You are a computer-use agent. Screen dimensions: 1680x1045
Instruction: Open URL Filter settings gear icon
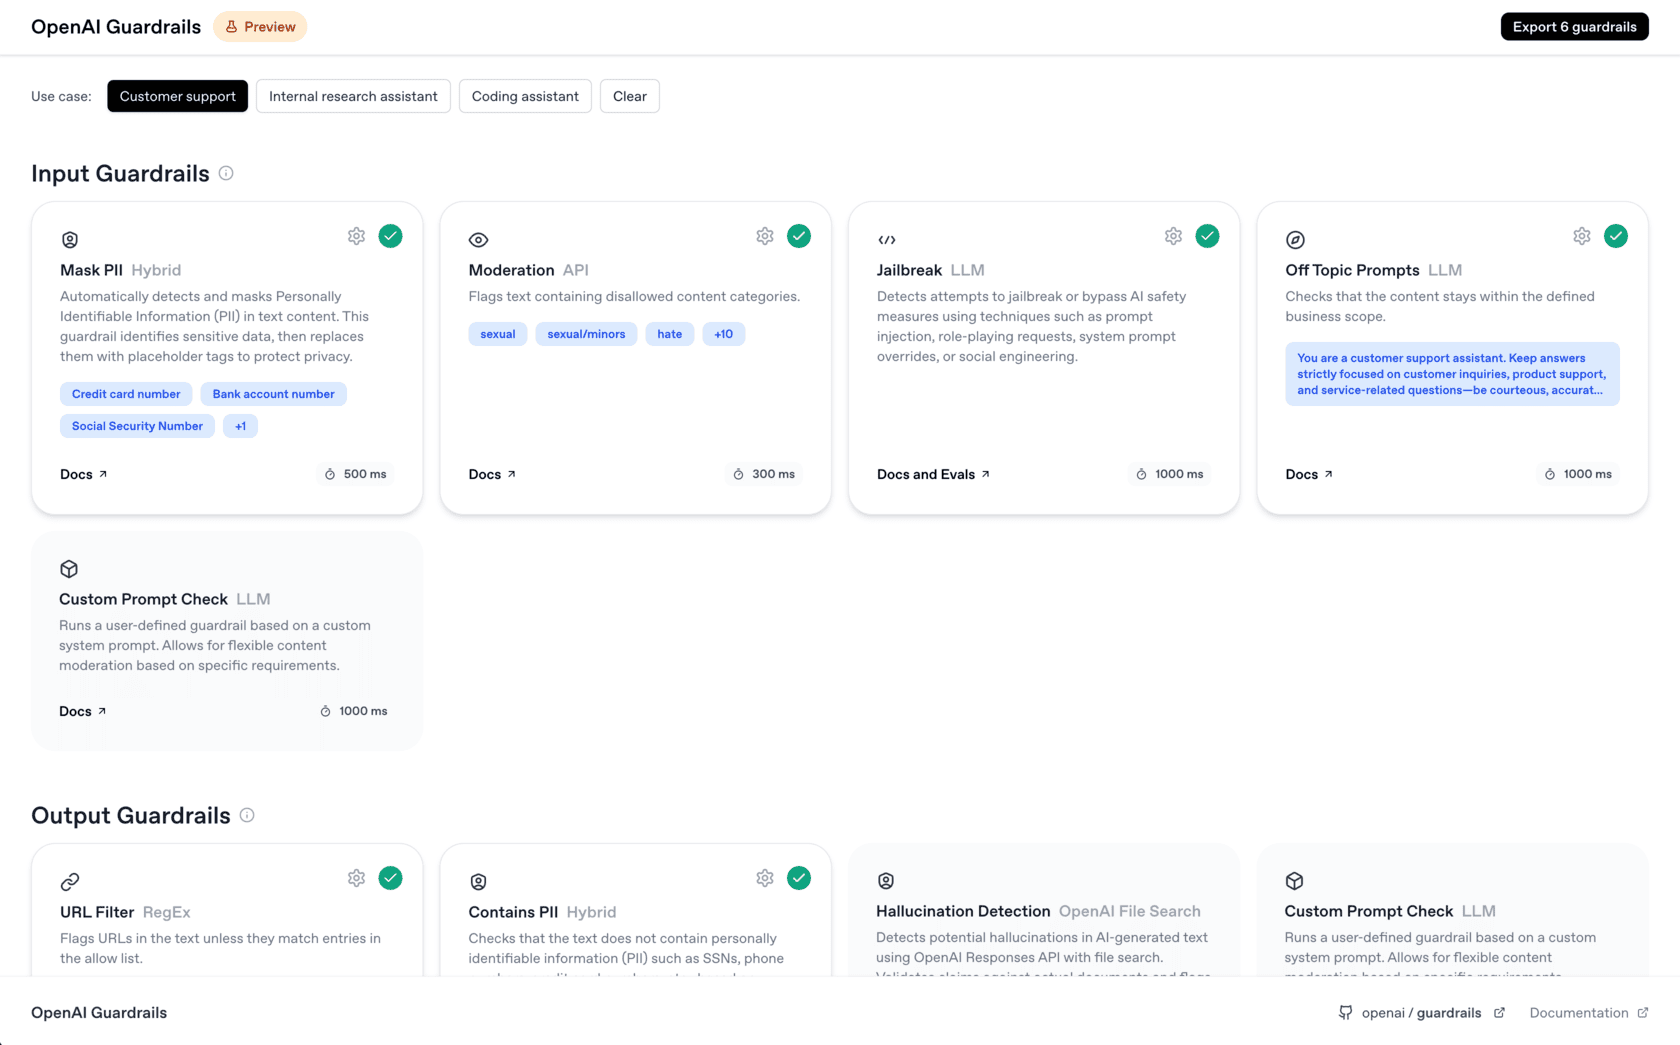point(356,878)
